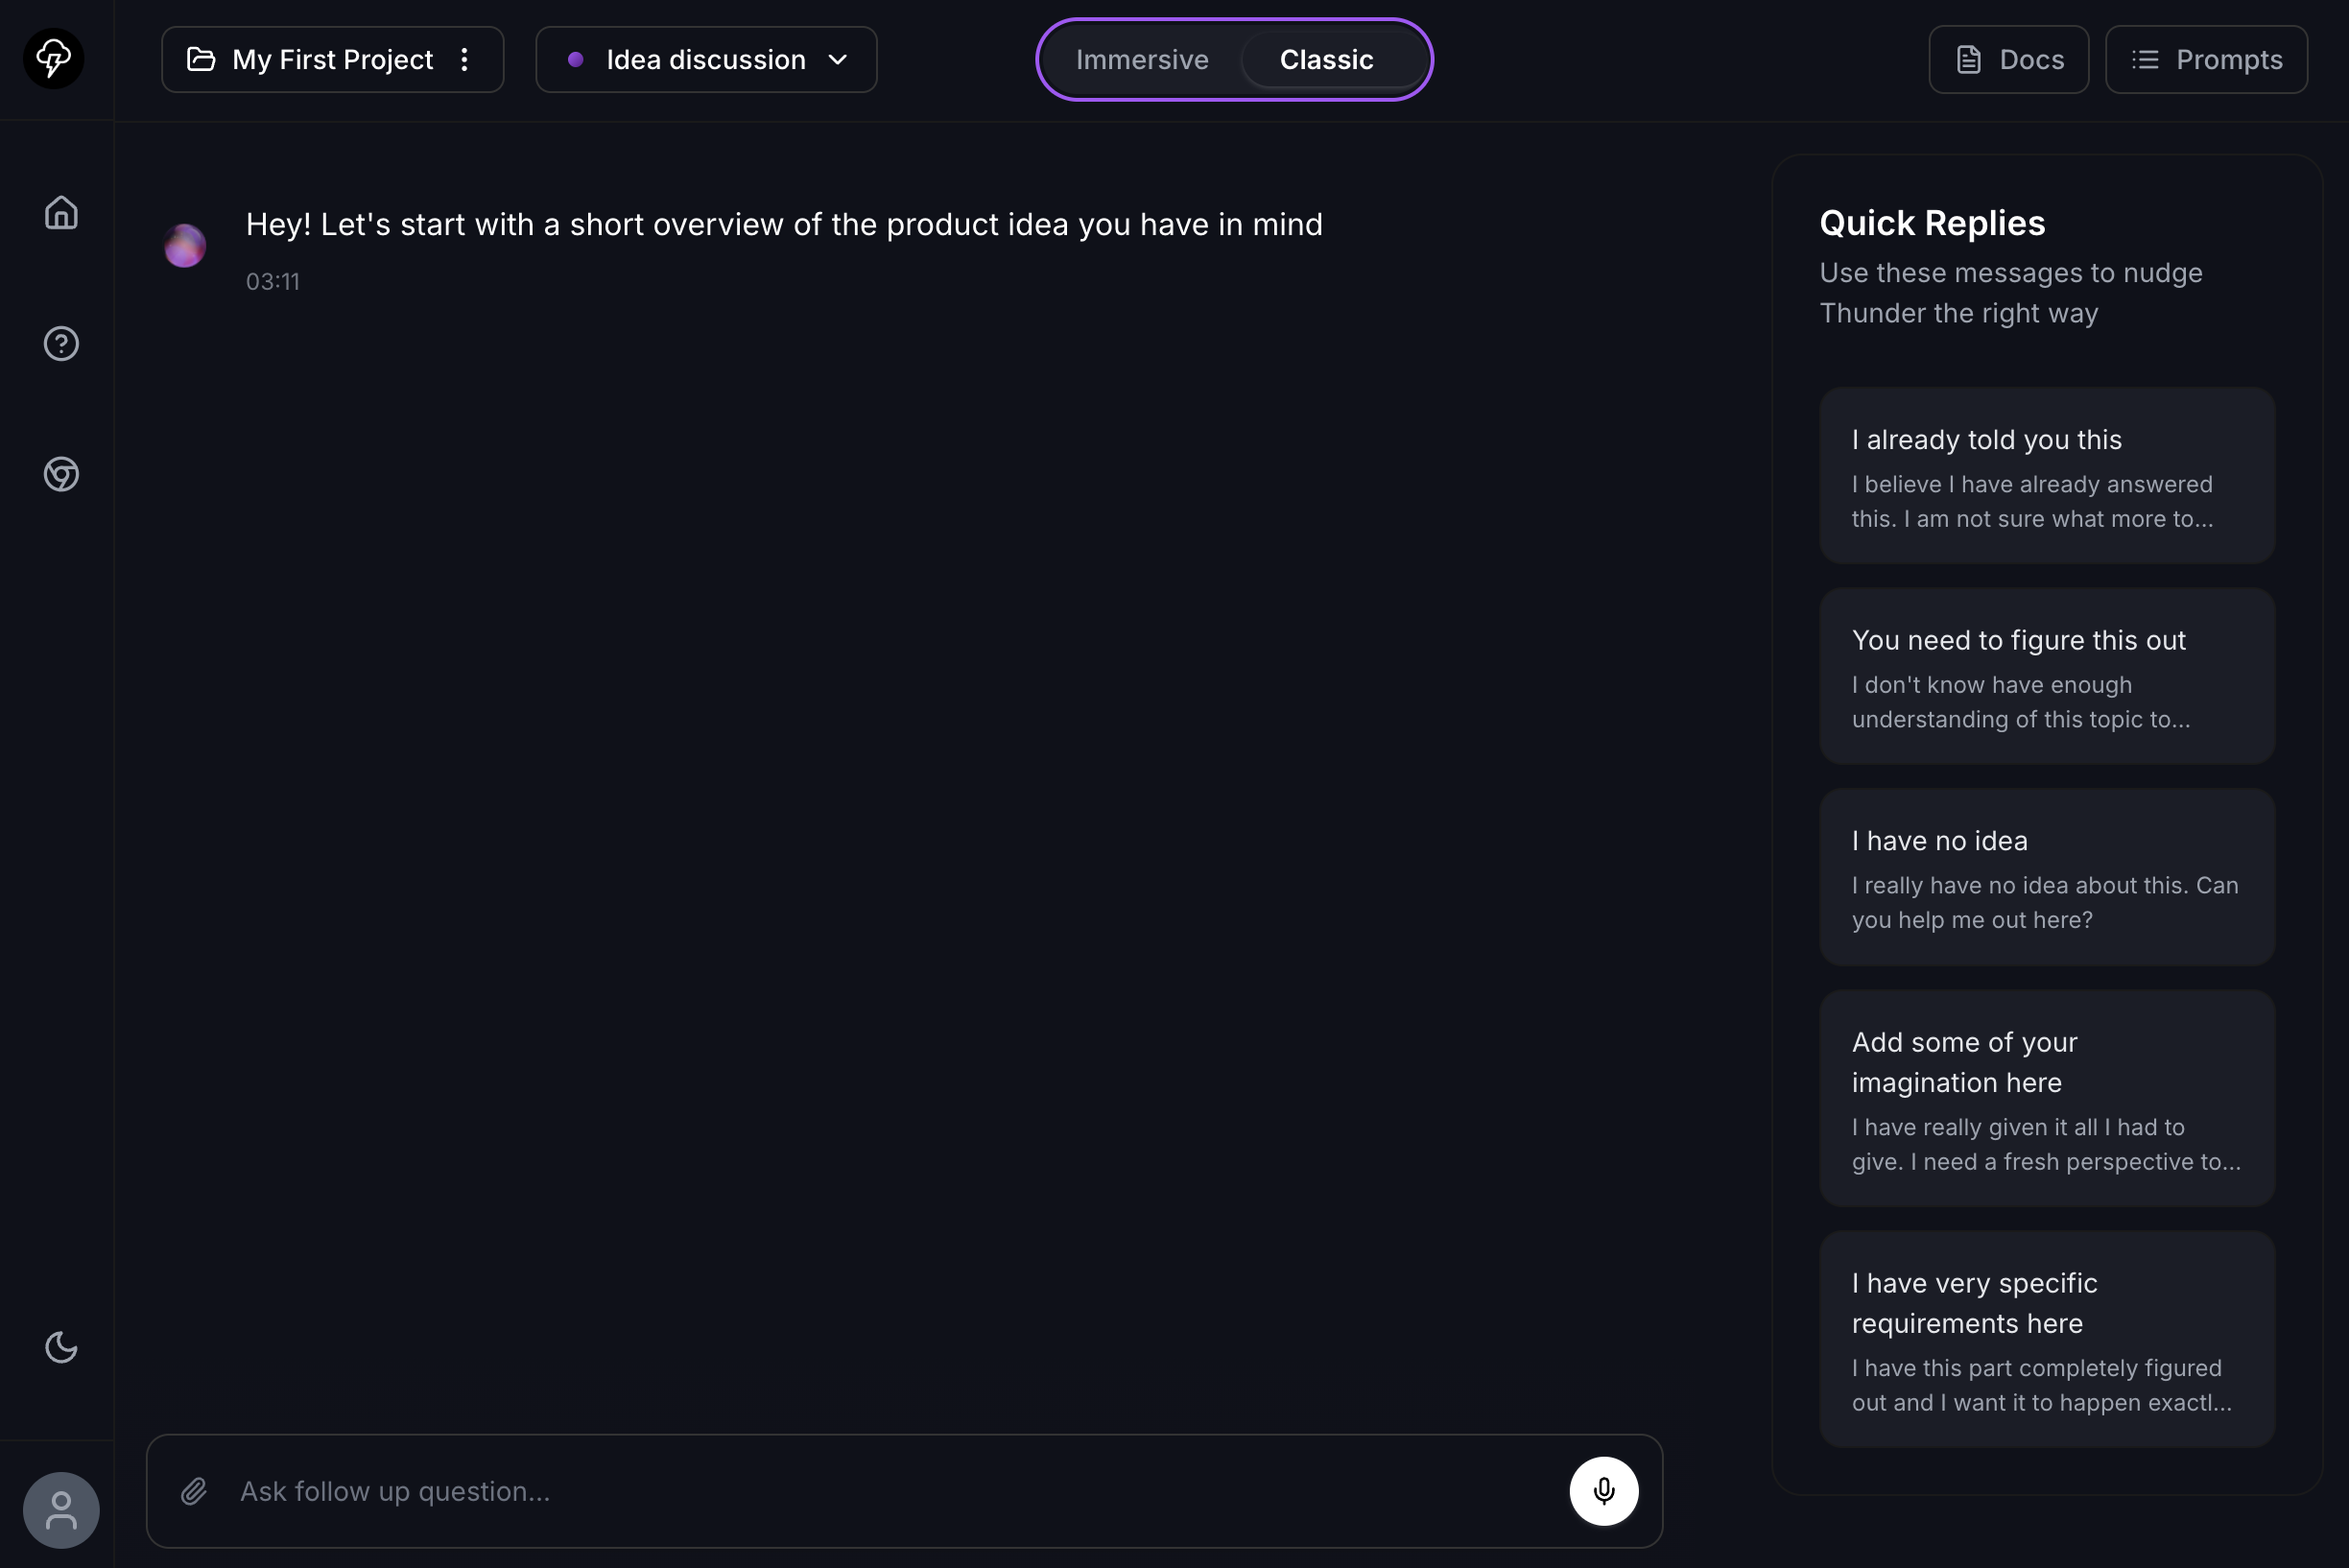Image resolution: width=2349 pixels, height=1568 pixels.
Task: Switch to Immersive mode
Action: [1142, 60]
